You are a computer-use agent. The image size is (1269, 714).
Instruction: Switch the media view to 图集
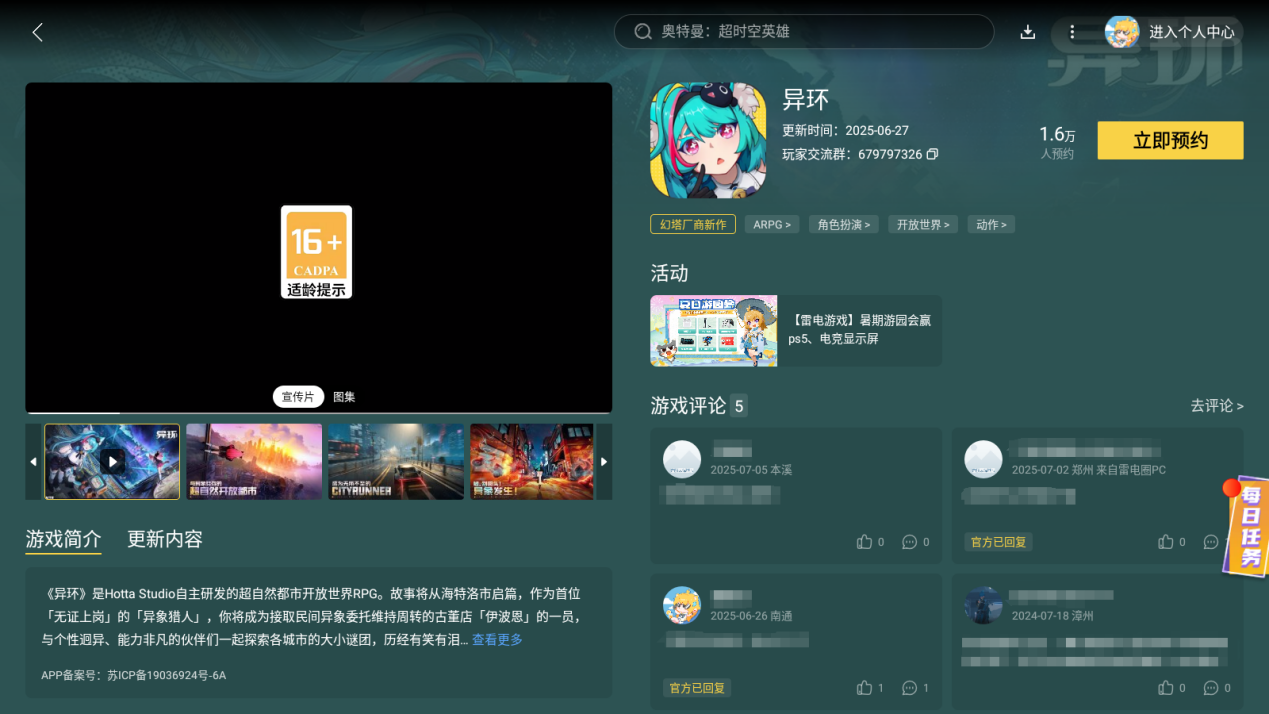[x=344, y=396]
